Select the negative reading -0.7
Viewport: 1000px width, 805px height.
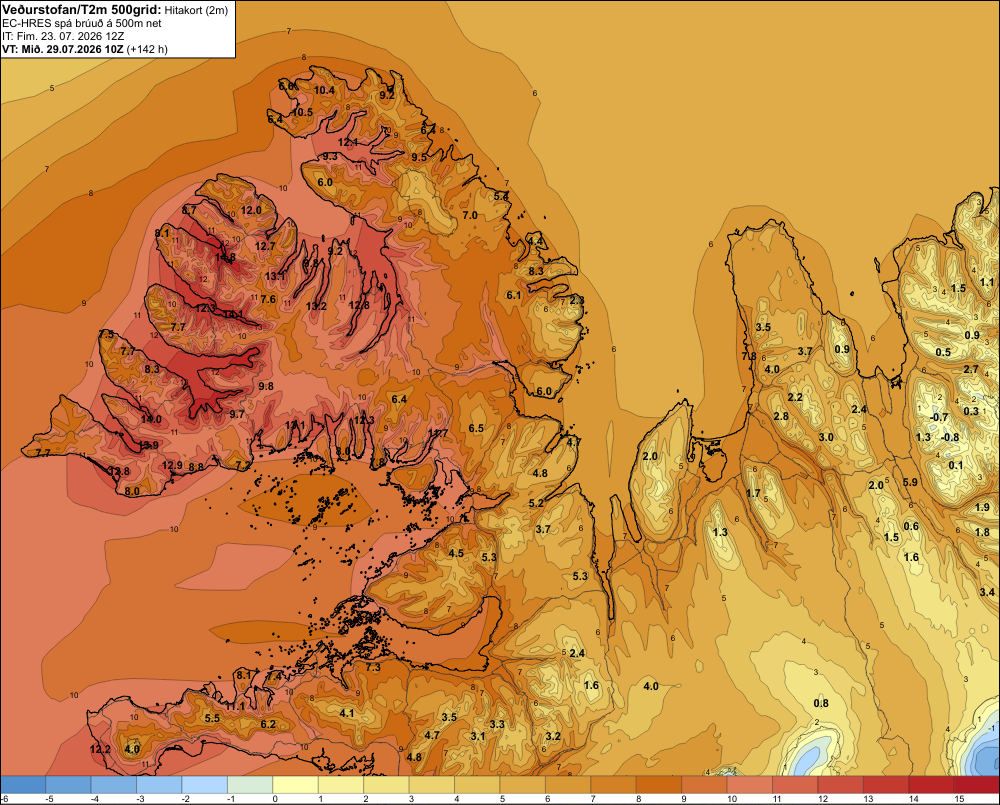pos(938,417)
